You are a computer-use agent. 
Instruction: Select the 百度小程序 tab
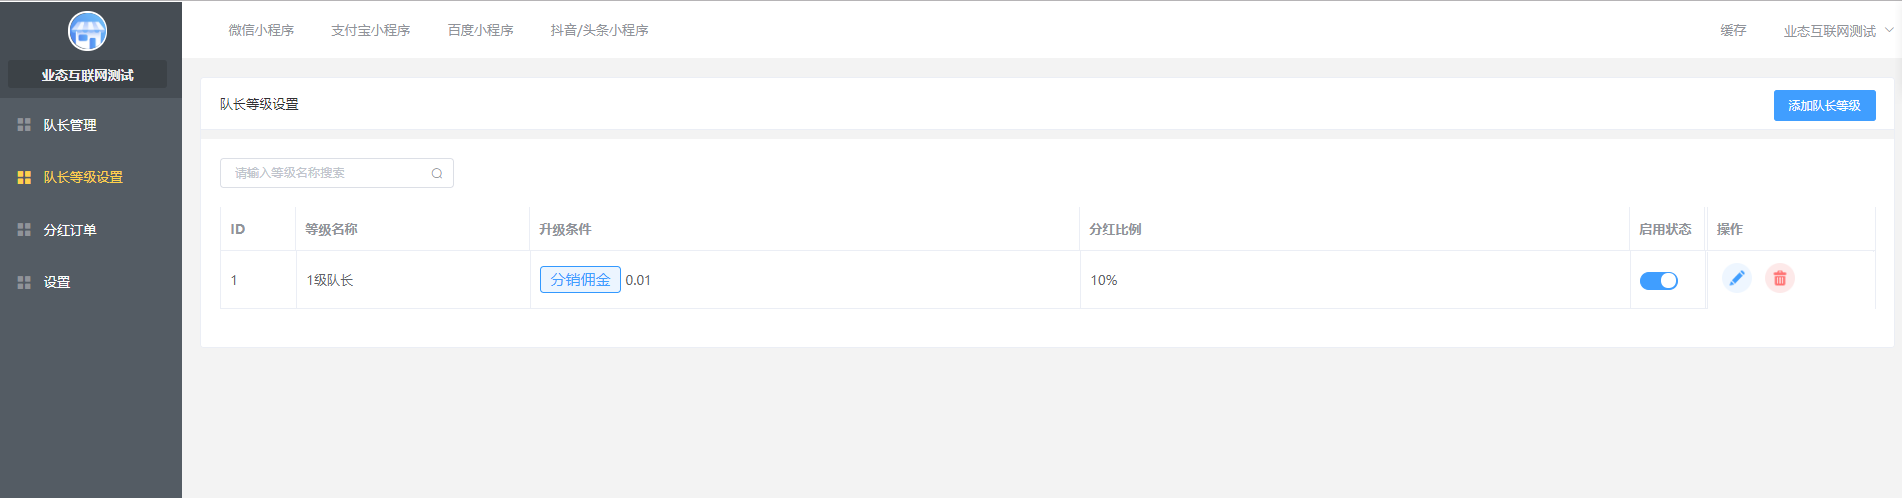click(x=481, y=30)
